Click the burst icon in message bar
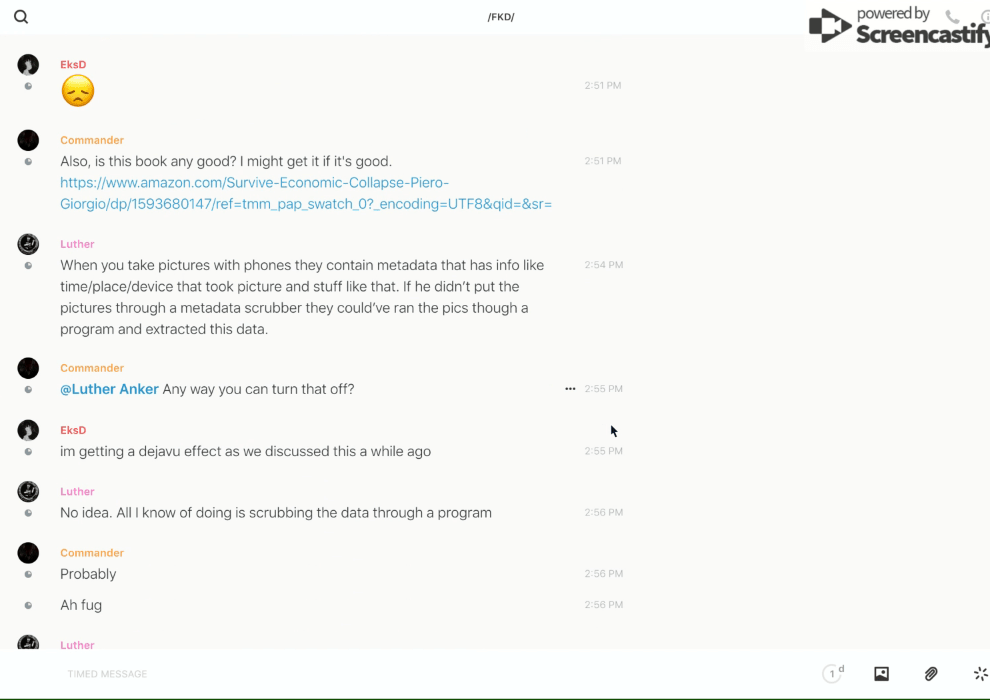This screenshot has width=990, height=700. (980, 674)
